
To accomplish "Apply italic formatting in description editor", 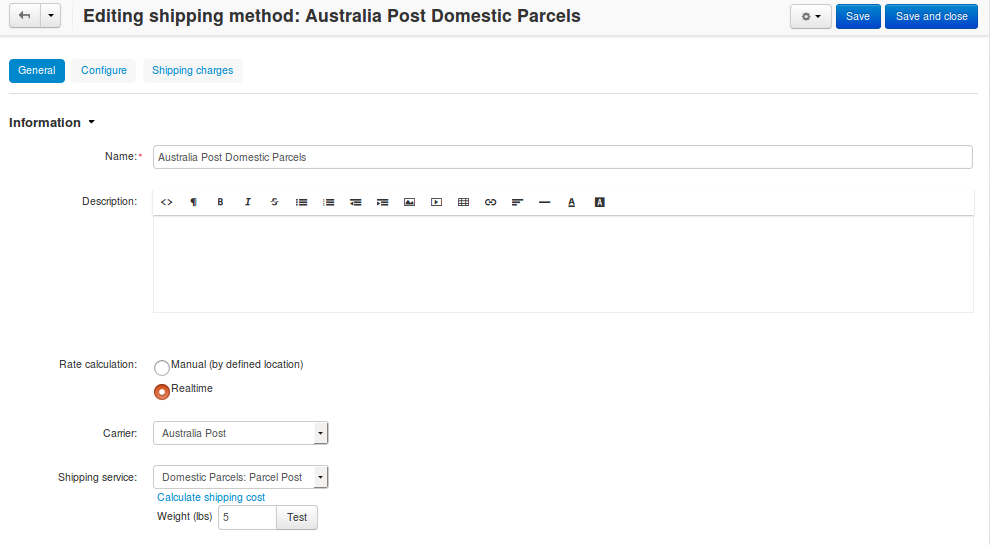I will click(248, 202).
